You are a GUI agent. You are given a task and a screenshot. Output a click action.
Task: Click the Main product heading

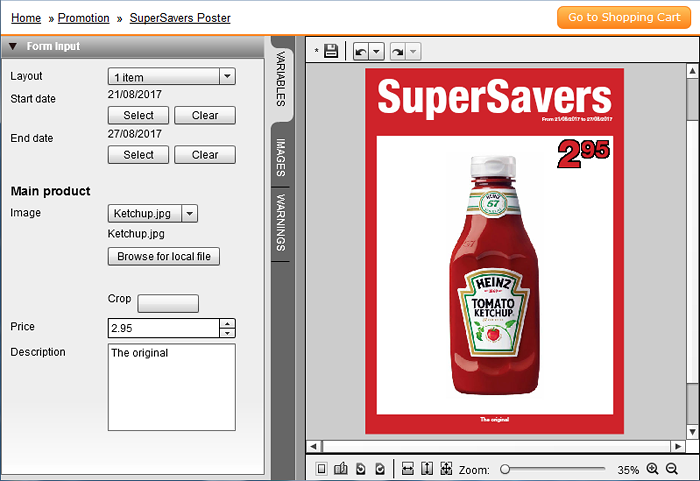tap(50, 191)
